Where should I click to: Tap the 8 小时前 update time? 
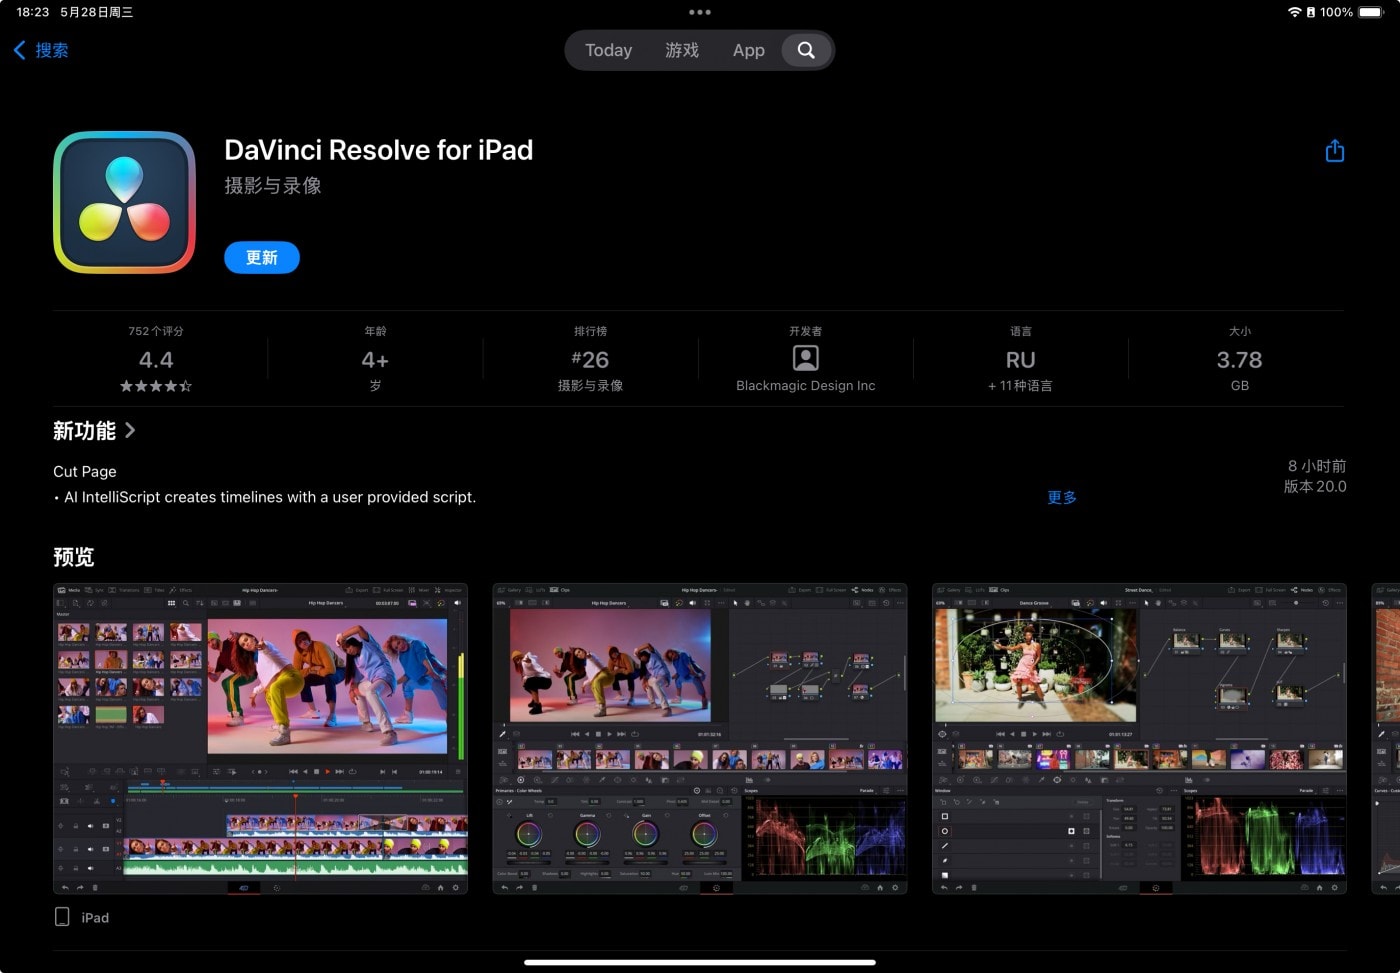[x=1317, y=466]
